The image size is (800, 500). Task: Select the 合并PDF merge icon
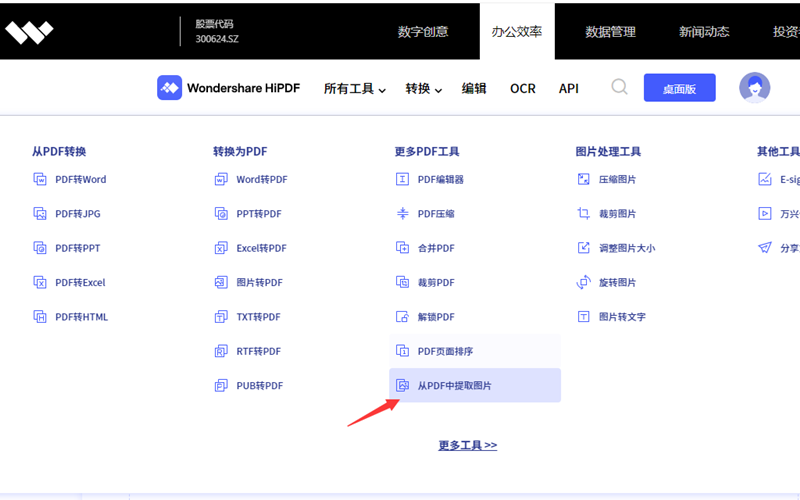(x=402, y=248)
